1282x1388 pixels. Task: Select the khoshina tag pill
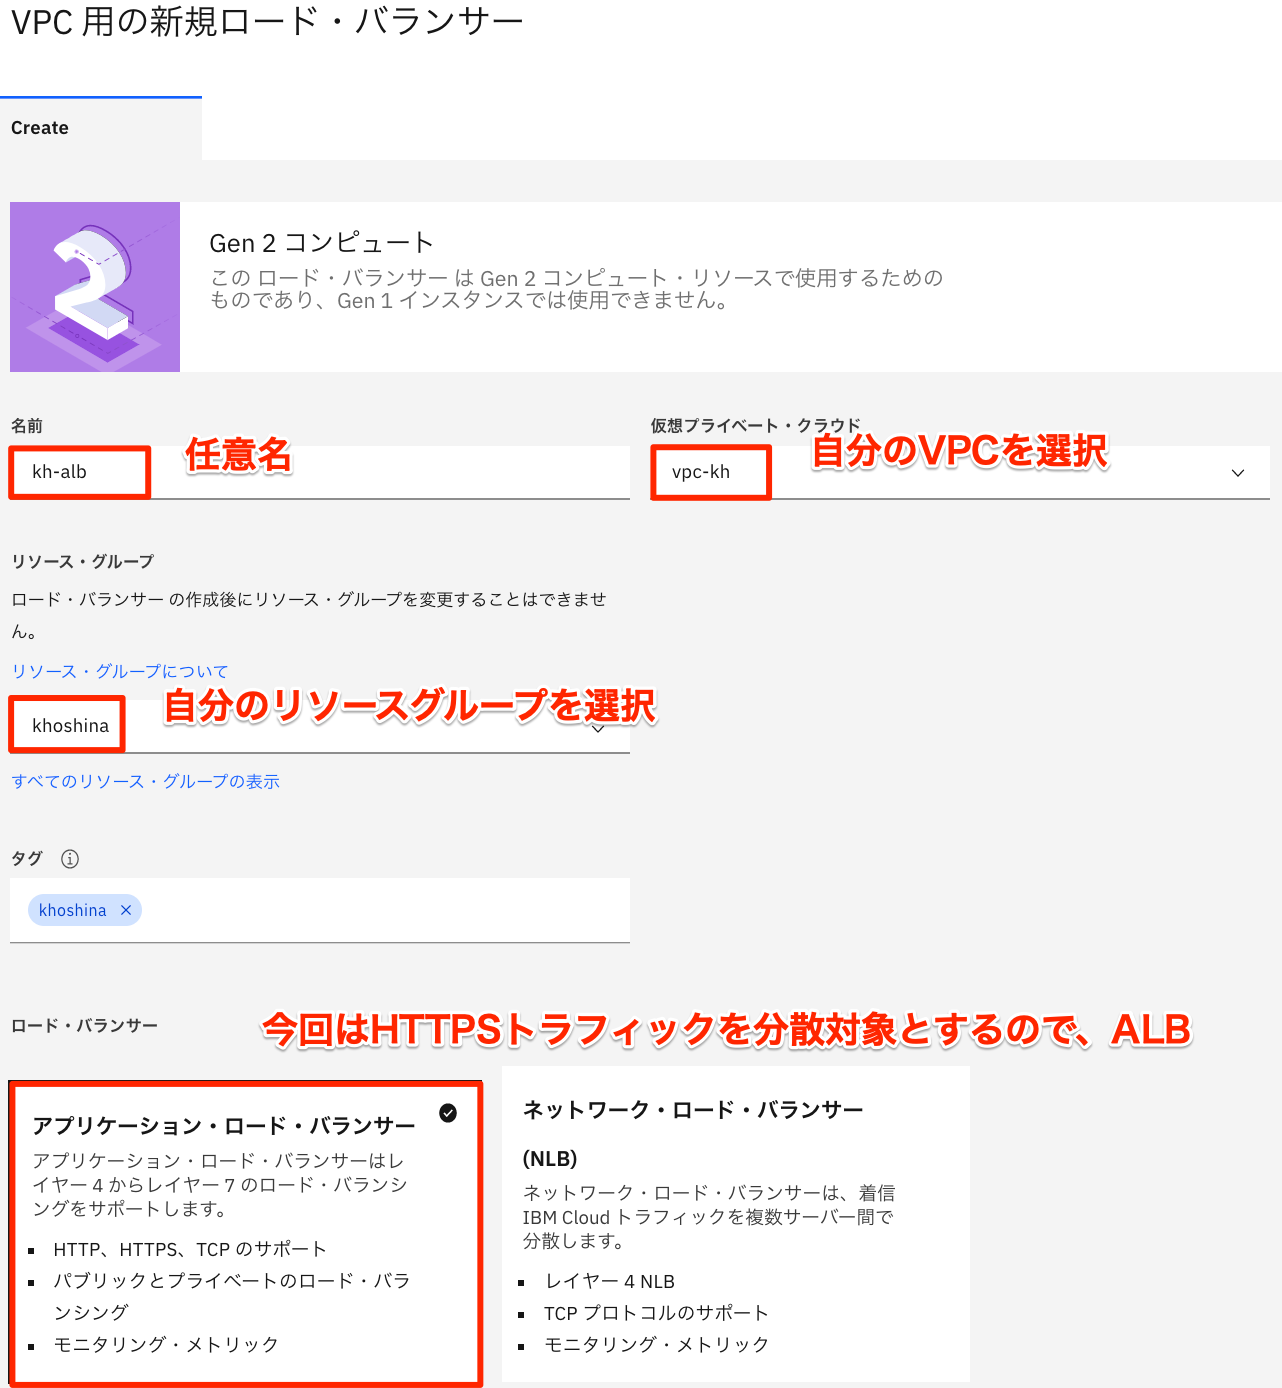72,910
